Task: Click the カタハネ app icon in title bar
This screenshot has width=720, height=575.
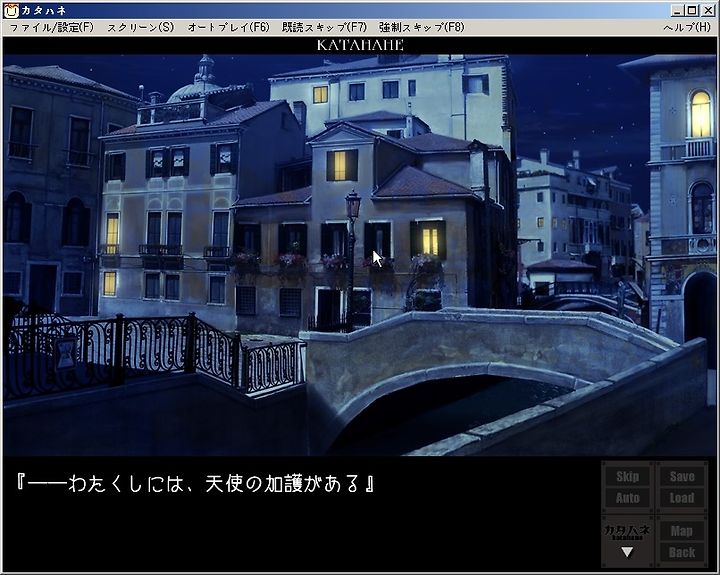Action: tap(11, 11)
